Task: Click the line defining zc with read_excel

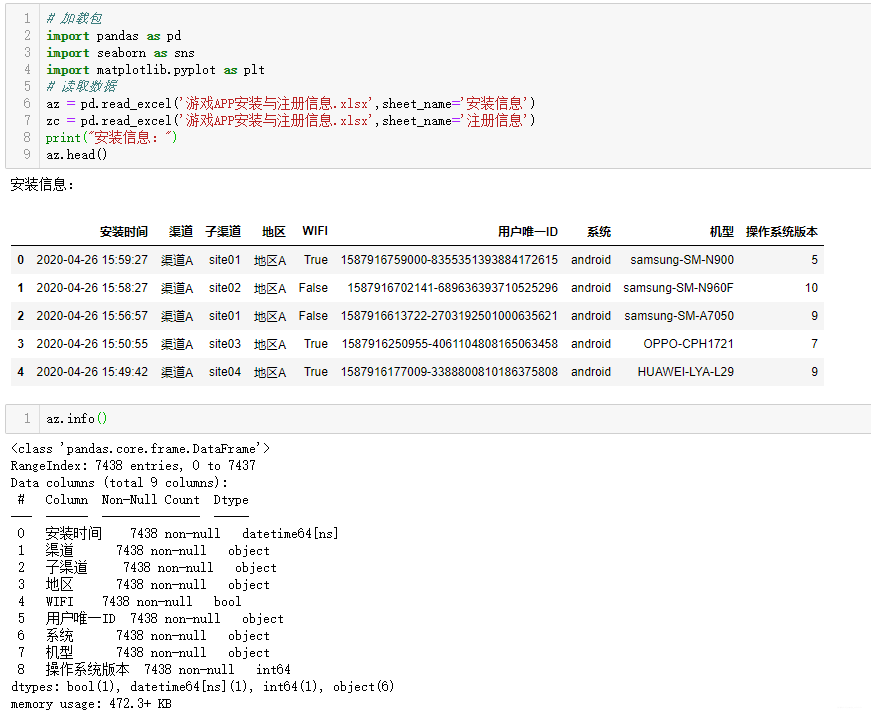Action: (x=291, y=120)
